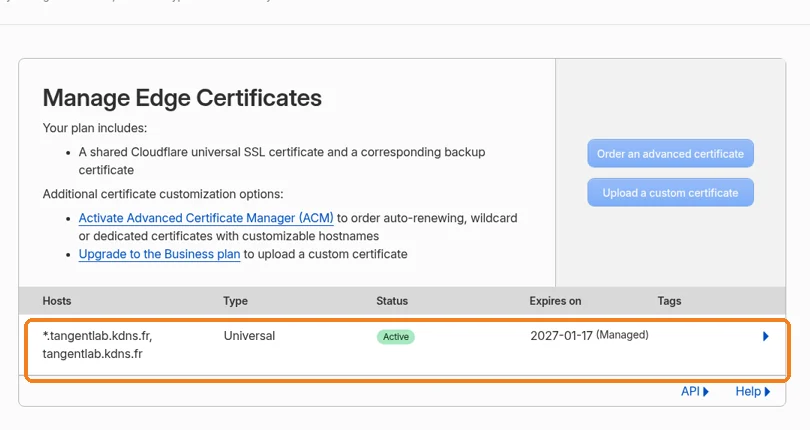This screenshot has height=430, width=810.
Task: Select the *.tangentlab.kdns.fr host text
Action: (x=97, y=336)
